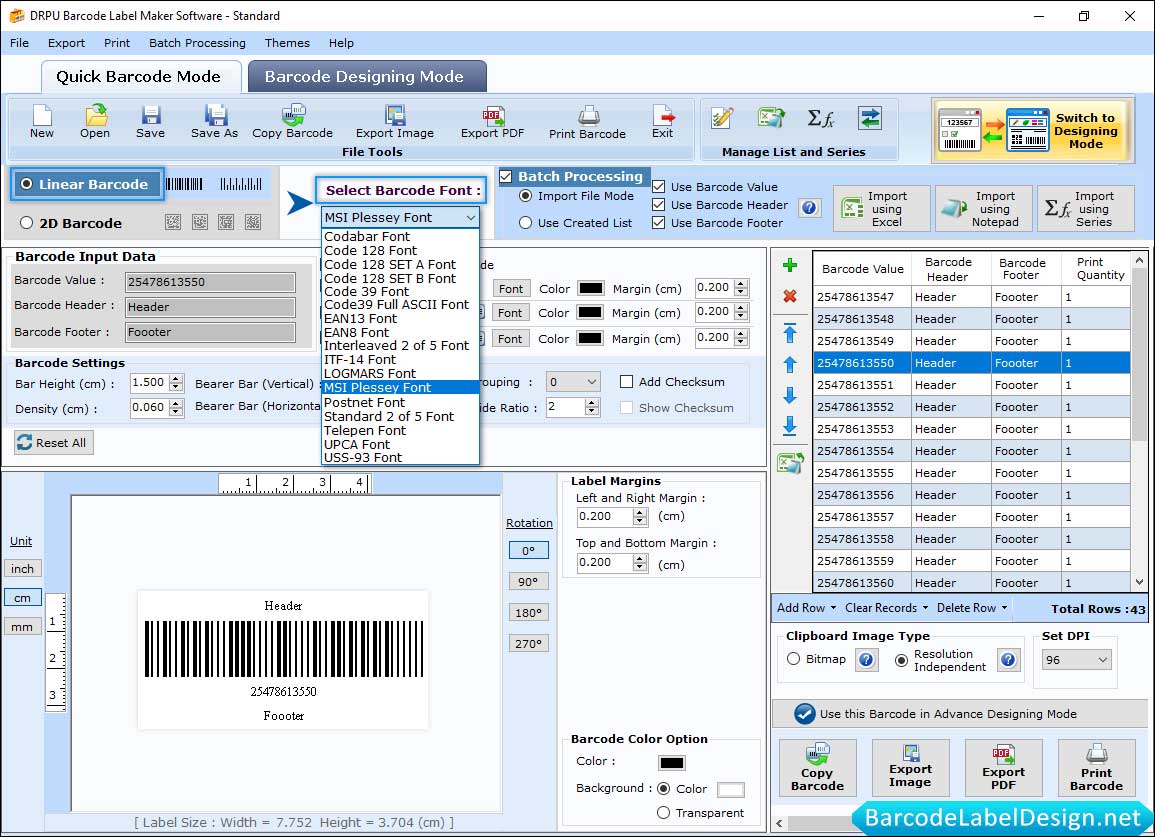This screenshot has height=837, width=1155.
Task: Pick EAN13 Font from font list
Action: (x=401, y=318)
